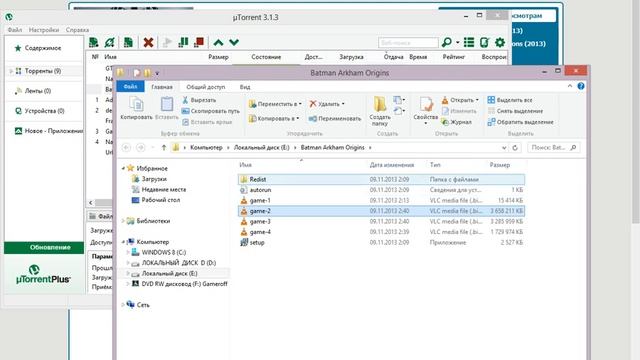Refresh the Explorer folder view
The image size is (640, 360).
click(x=515, y=148)
